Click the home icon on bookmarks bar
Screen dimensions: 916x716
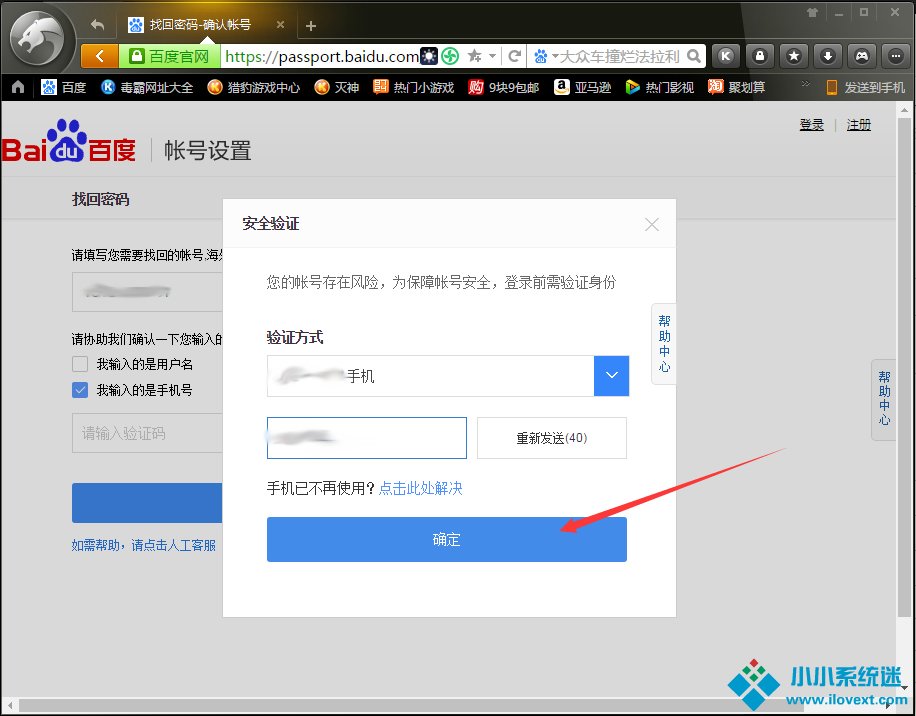(x=17, y=87)
